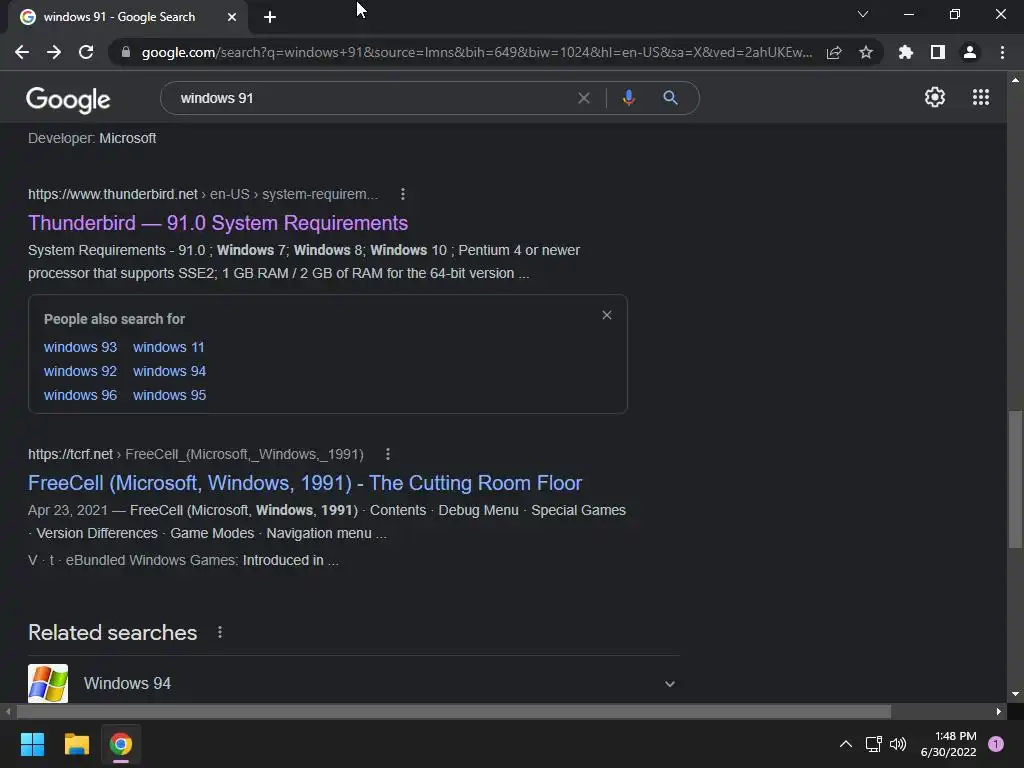1024x768 pixels.
Task: Go back to the previous page
Action: tap(22, 52)
